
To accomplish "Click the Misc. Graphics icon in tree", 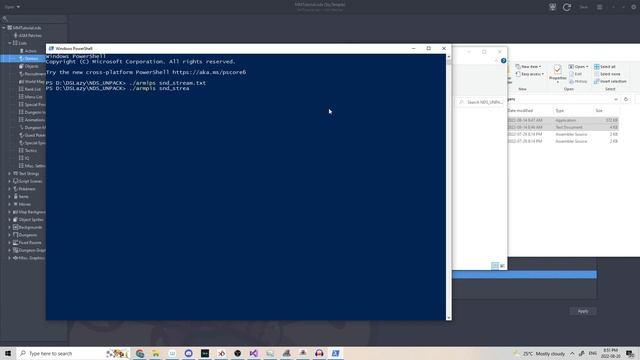I will (16, 258).
